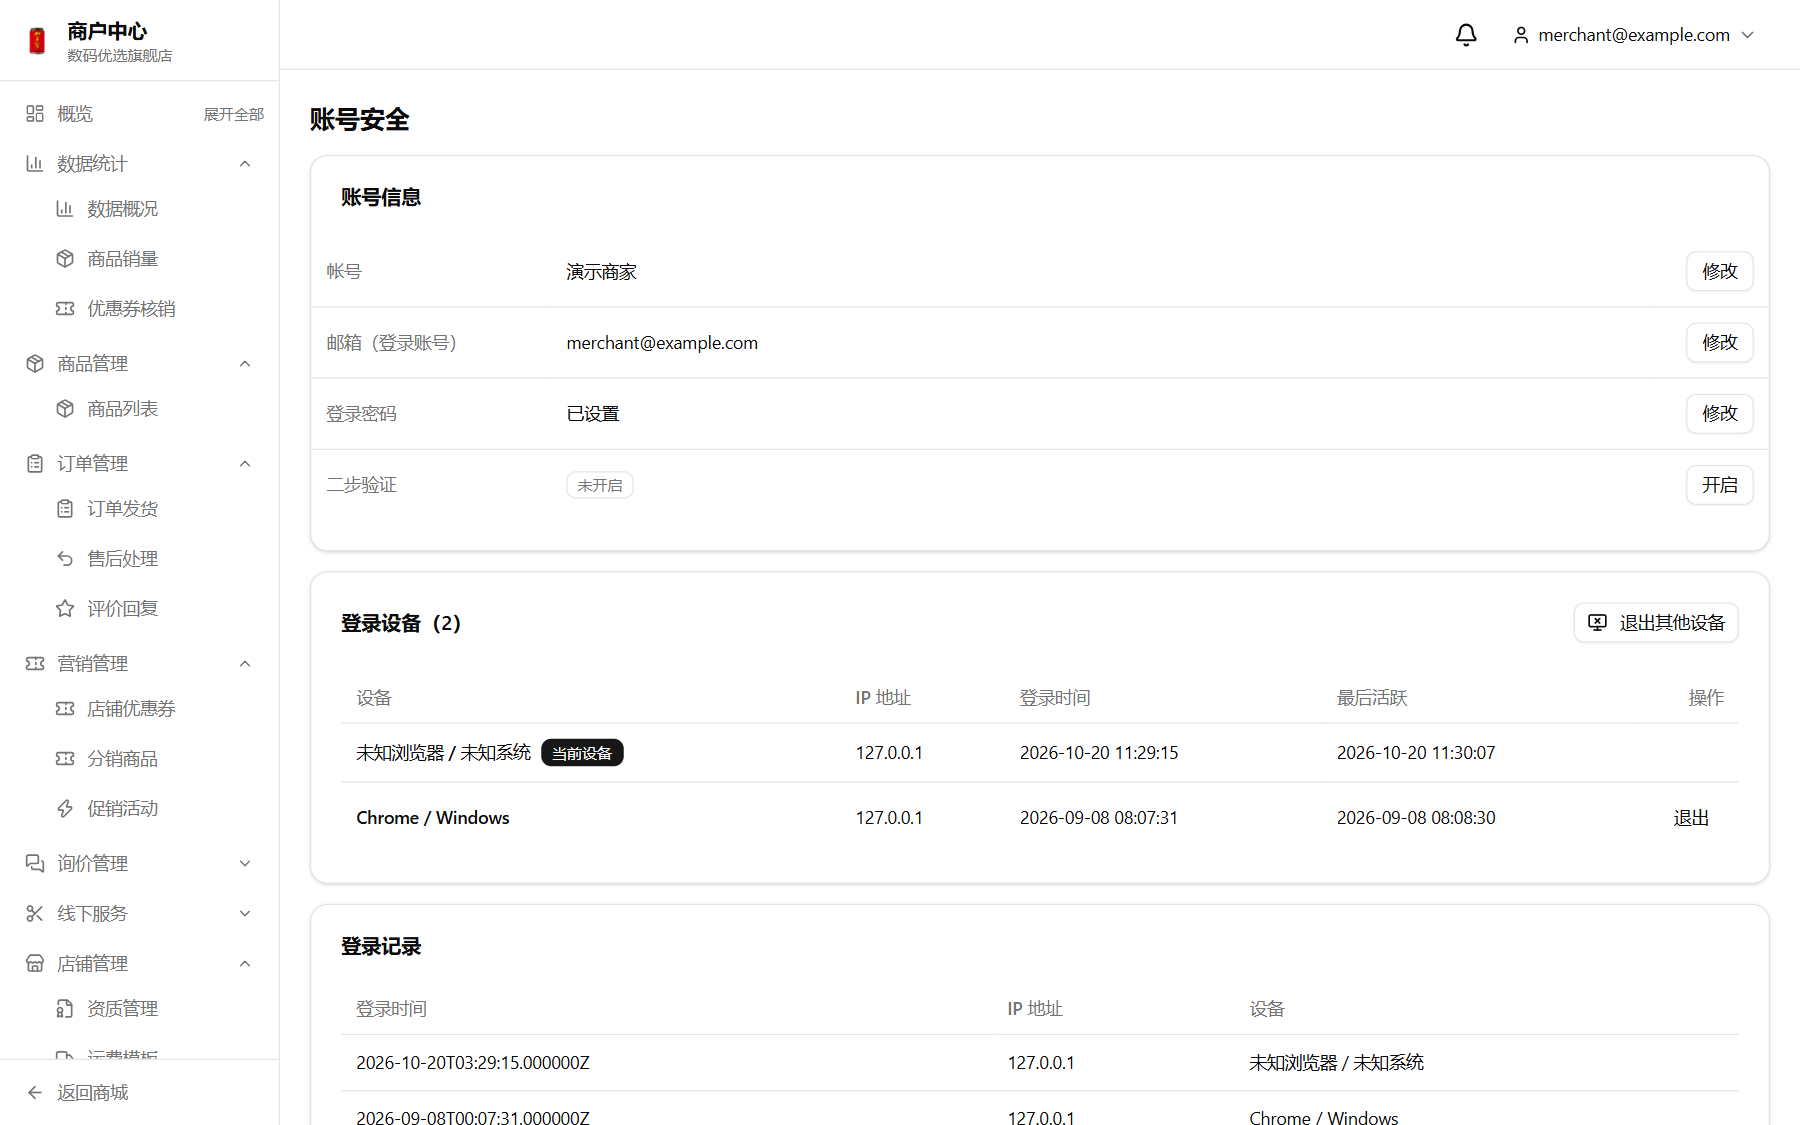1800x1125 pixels.
Task: Click the 商品销量 box icon
Action: click(65, 259)
